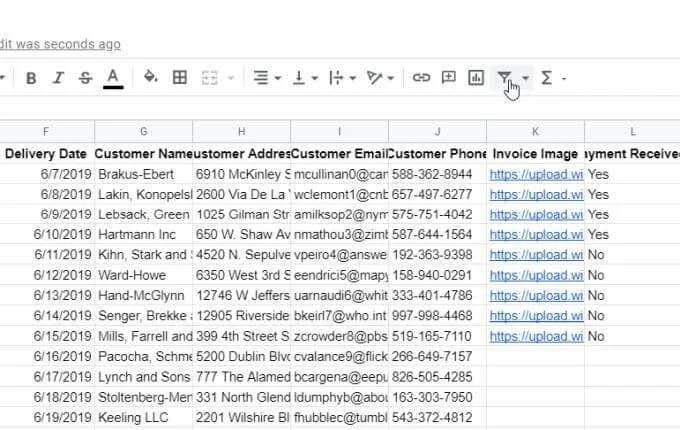Click the insert comment icon
Screen dimensions: 680x430
448,77
